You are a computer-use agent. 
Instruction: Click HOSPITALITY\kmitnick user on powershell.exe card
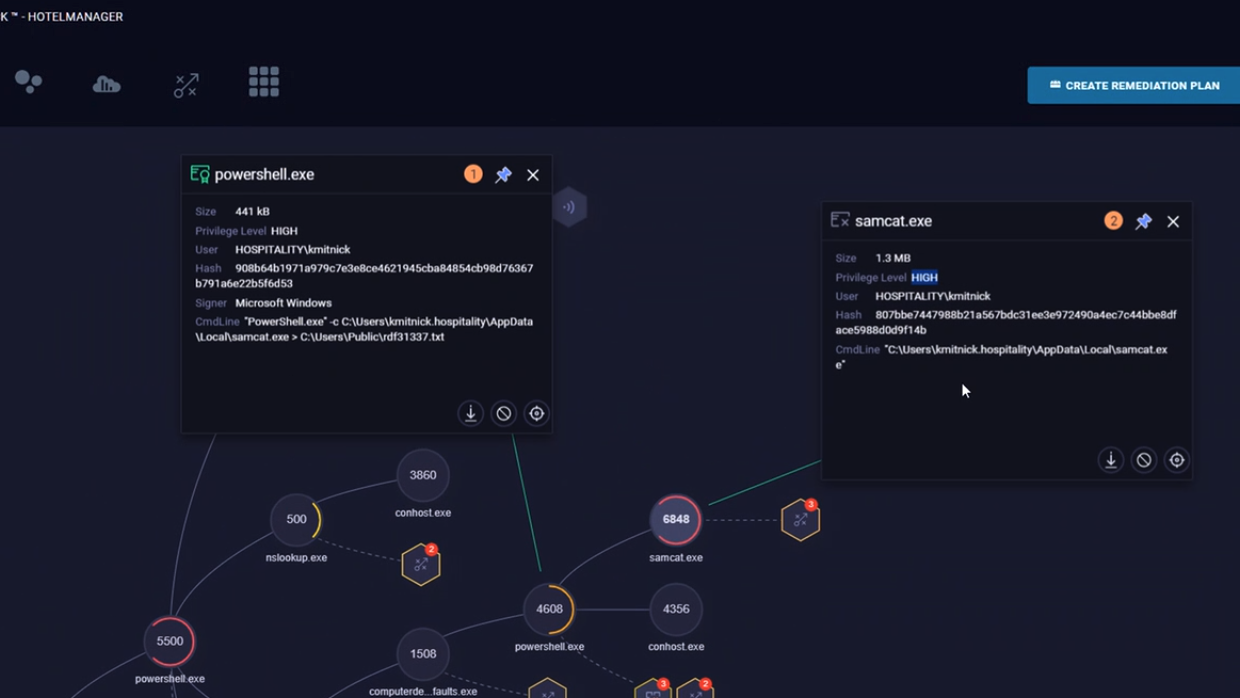pyautogui.click(x=293, y=249)
